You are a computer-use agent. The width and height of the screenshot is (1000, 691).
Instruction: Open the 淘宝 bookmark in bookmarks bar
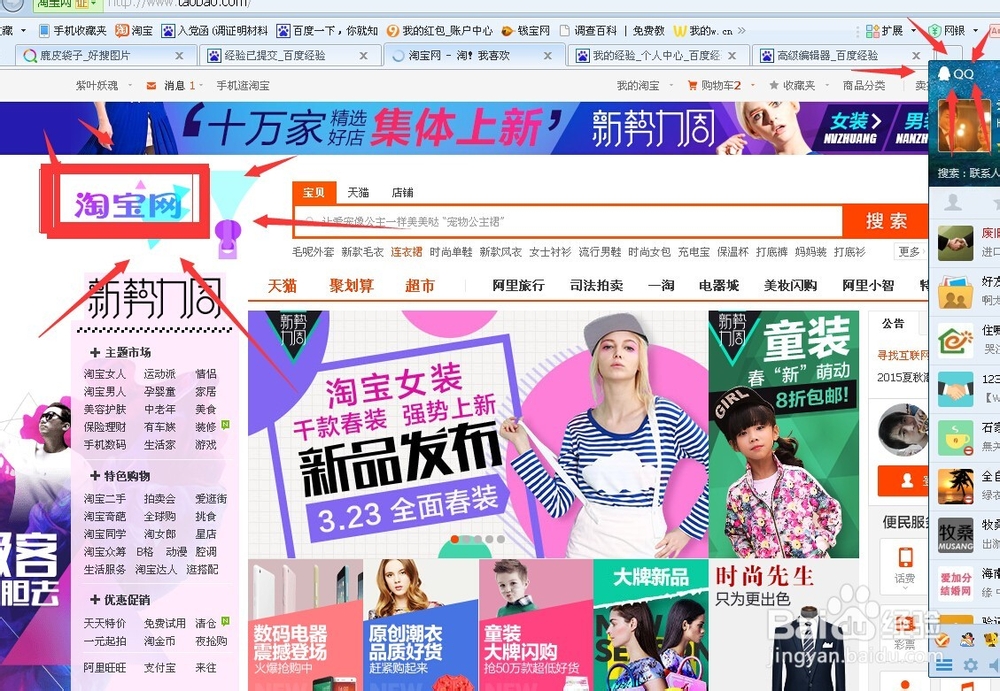(x=134, y=31)
